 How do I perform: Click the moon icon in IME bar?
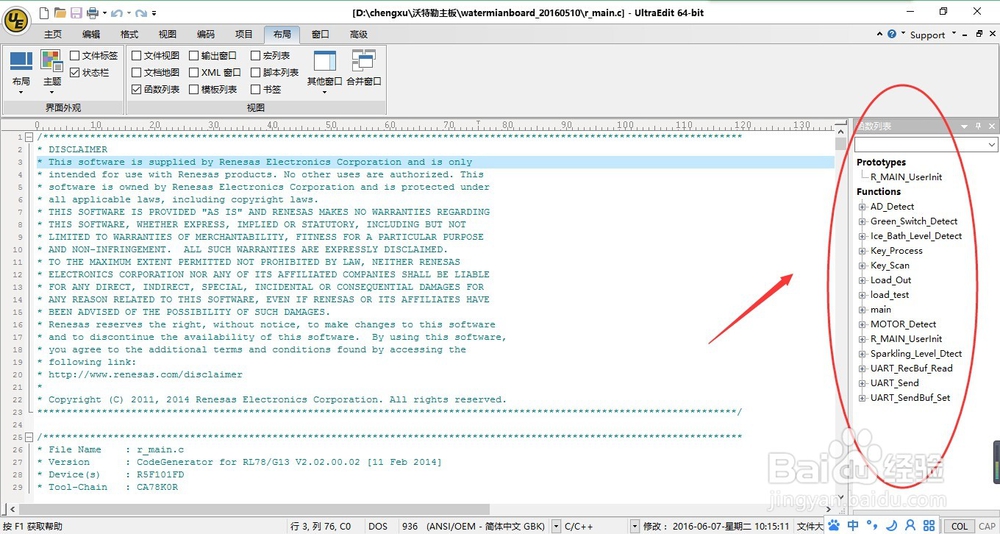click(892, 526)
